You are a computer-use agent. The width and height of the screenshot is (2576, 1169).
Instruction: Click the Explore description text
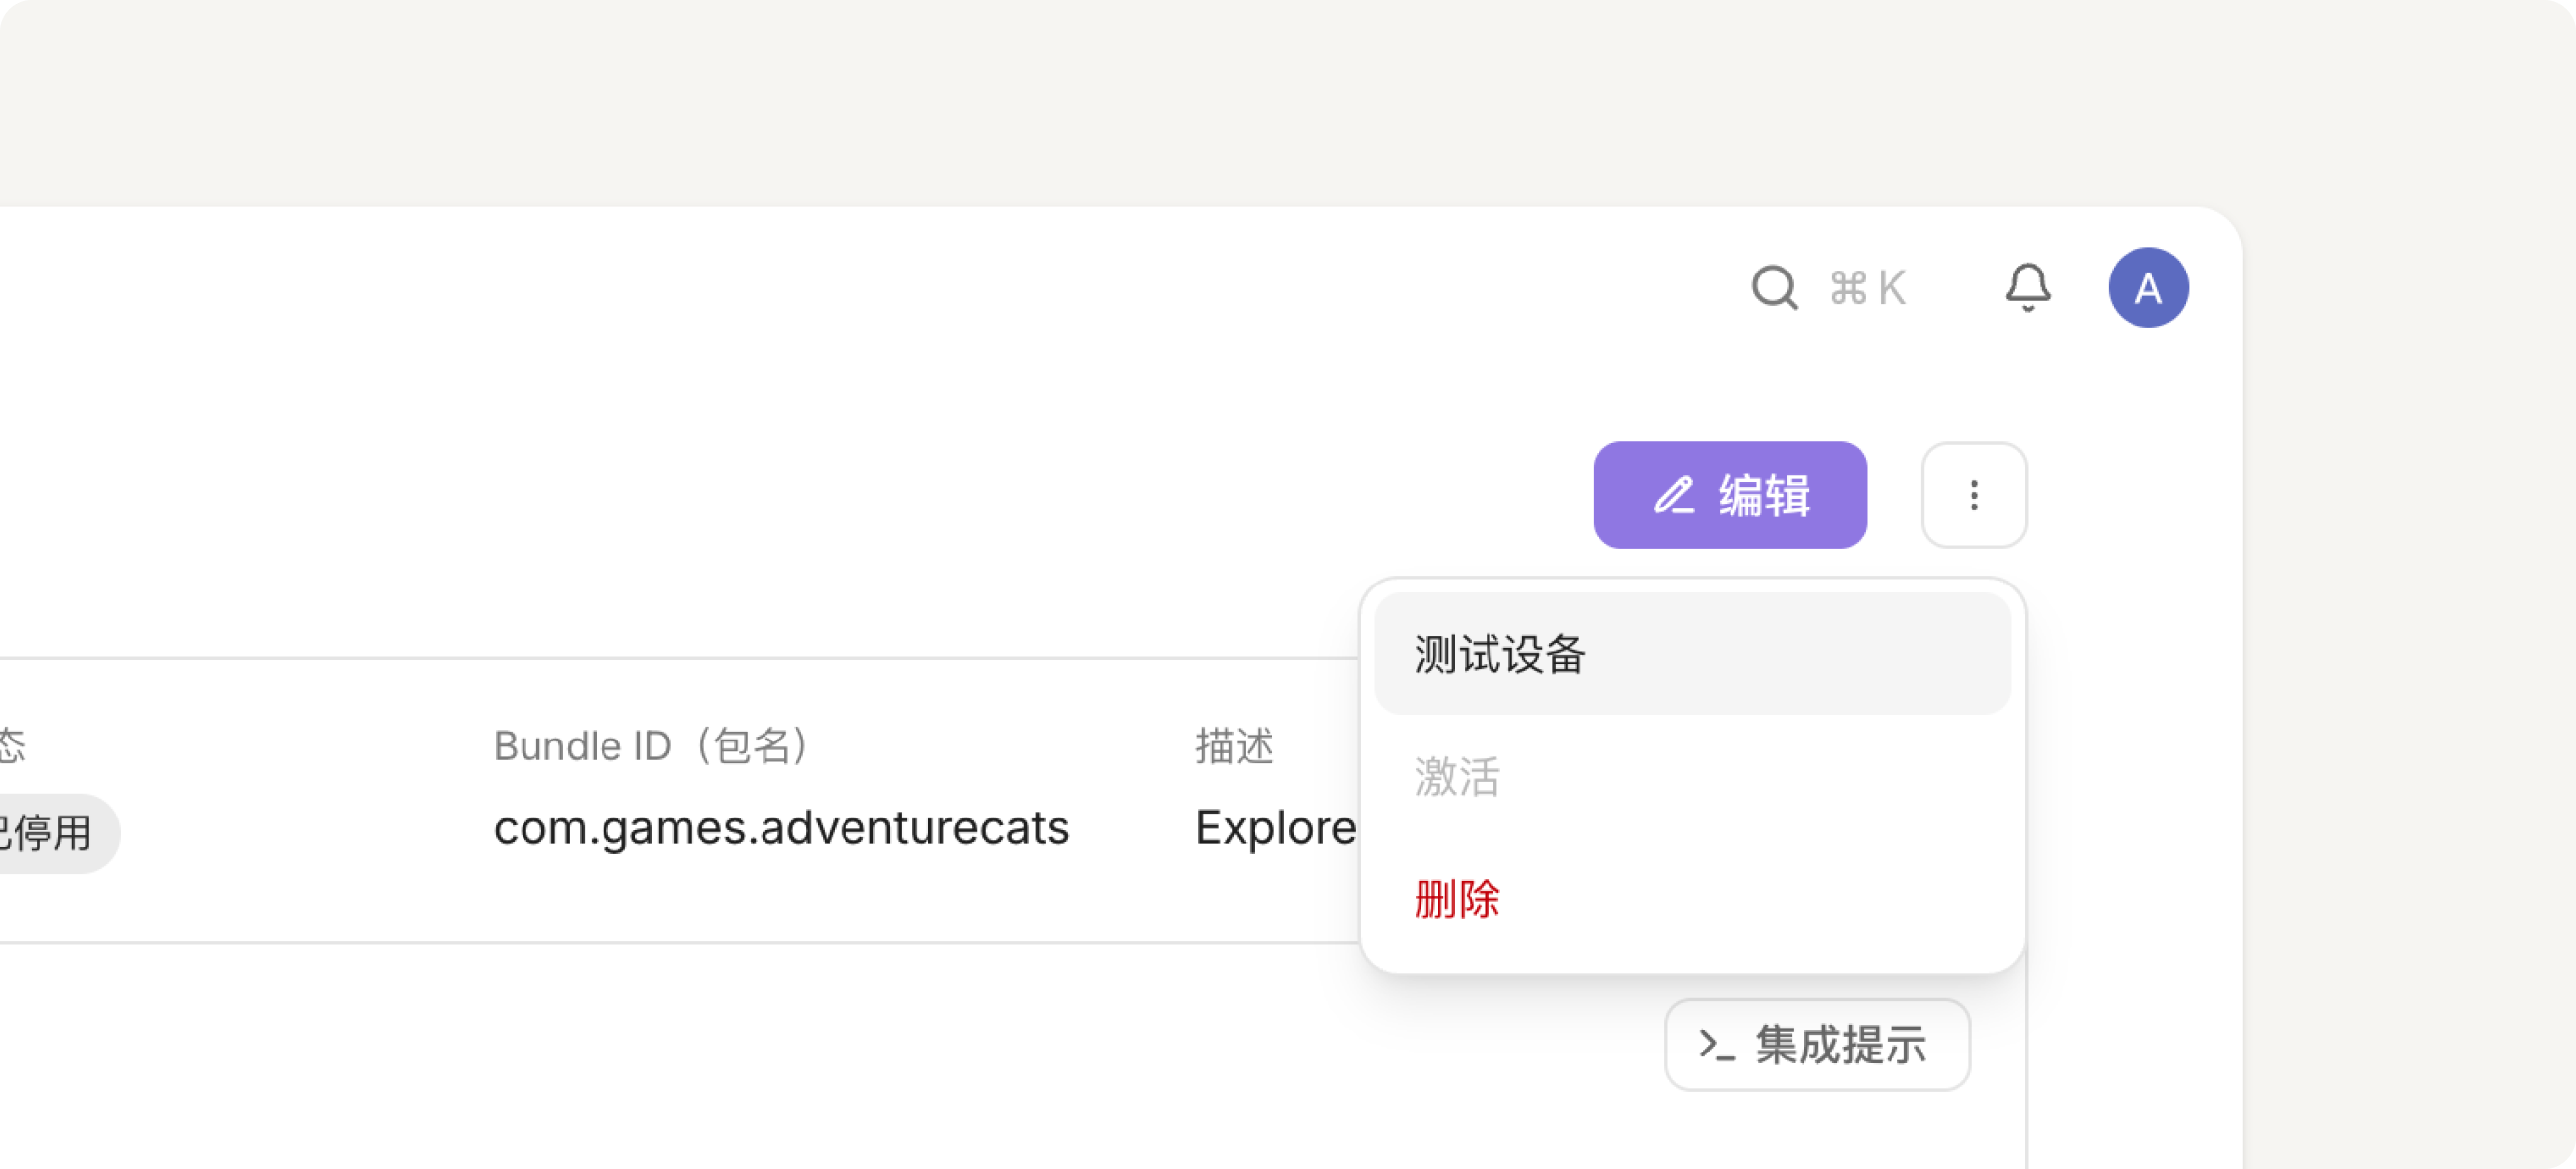1276,828
